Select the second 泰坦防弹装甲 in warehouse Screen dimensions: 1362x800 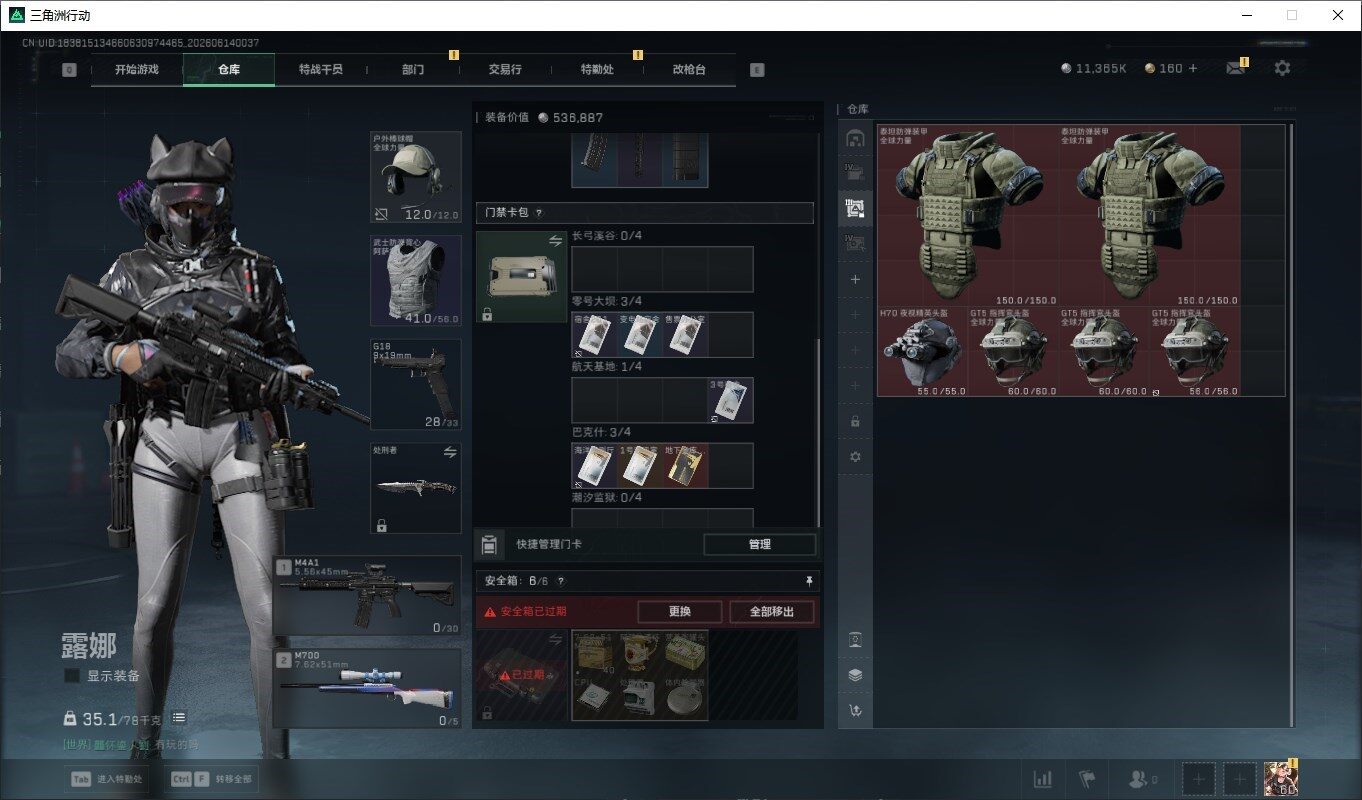(x=1150, y=215)
